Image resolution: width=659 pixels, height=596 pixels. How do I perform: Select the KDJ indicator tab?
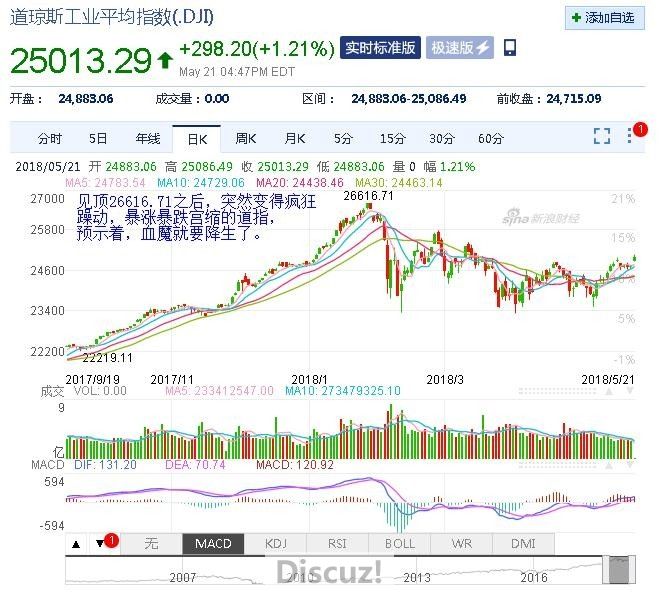pos(275,544)
